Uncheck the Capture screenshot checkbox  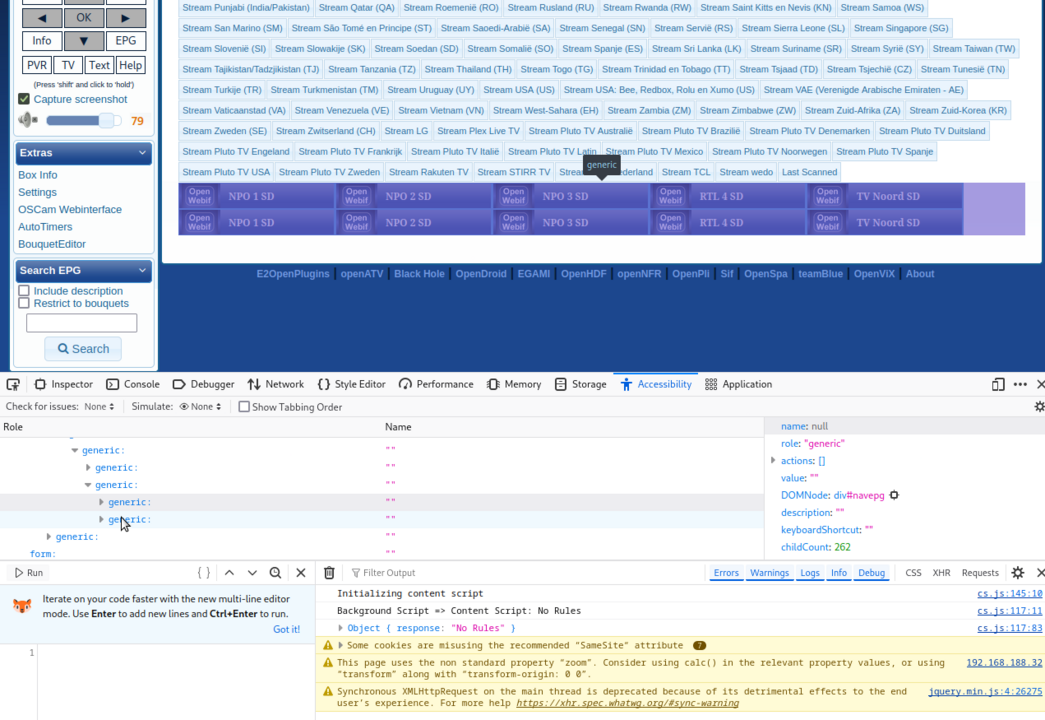click(23, 97)
